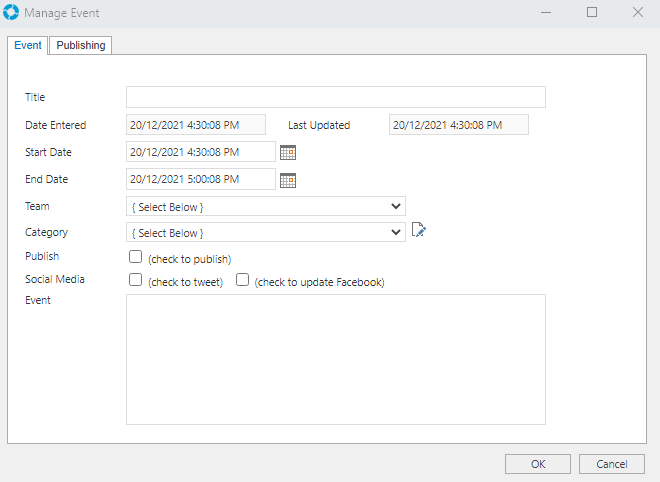Maximize the Manage Event window
The height and width of the screenshot is (482, 660).
coord(592,12)
